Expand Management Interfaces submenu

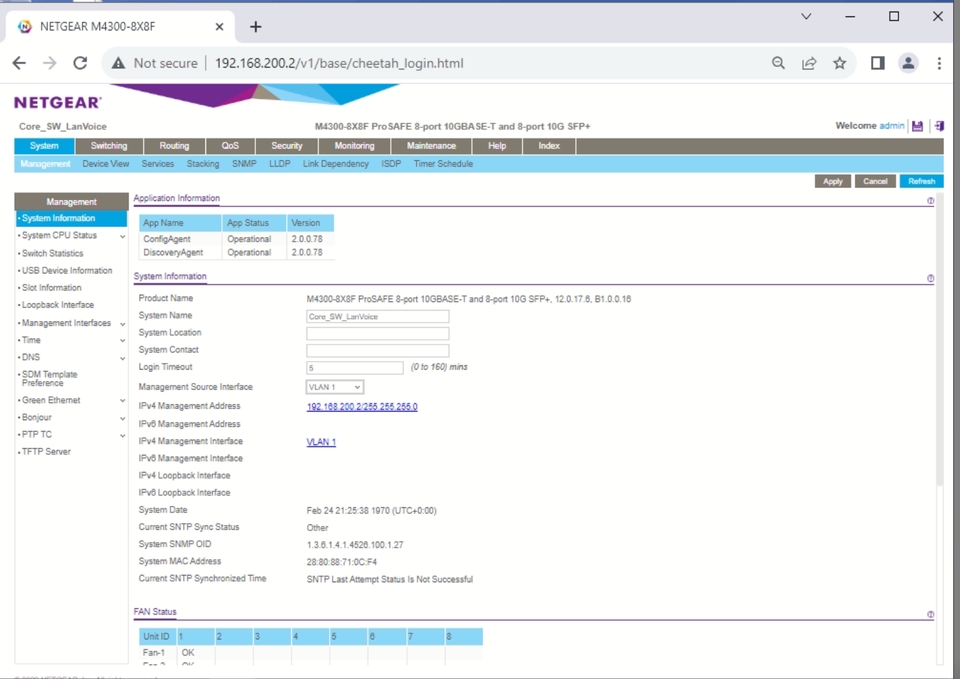pyautogui.click(x=122, y=324)
